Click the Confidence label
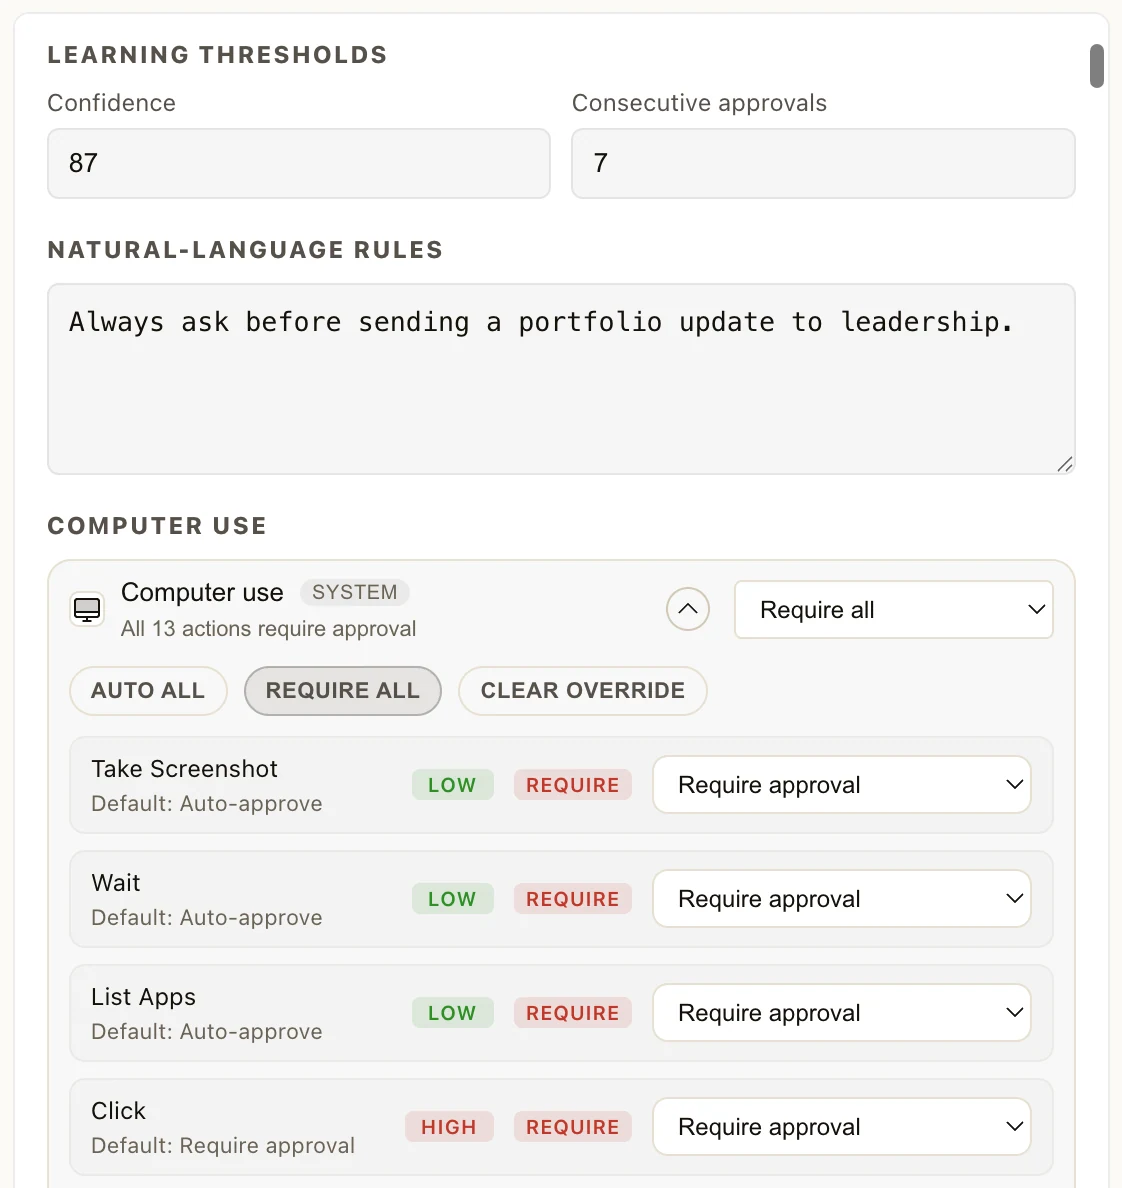This screenshot has height=1188, width=1122. pos(111,103)
